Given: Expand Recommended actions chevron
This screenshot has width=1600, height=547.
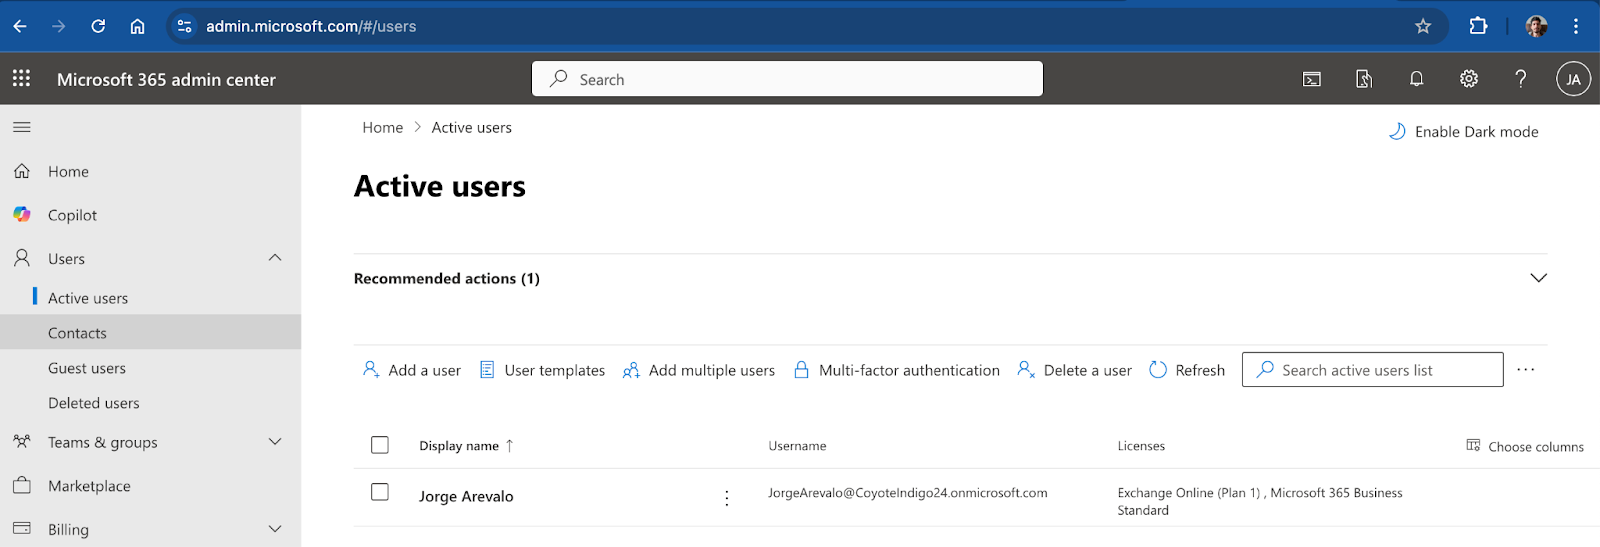Looking at the screenshot, I should point(1538,278).
